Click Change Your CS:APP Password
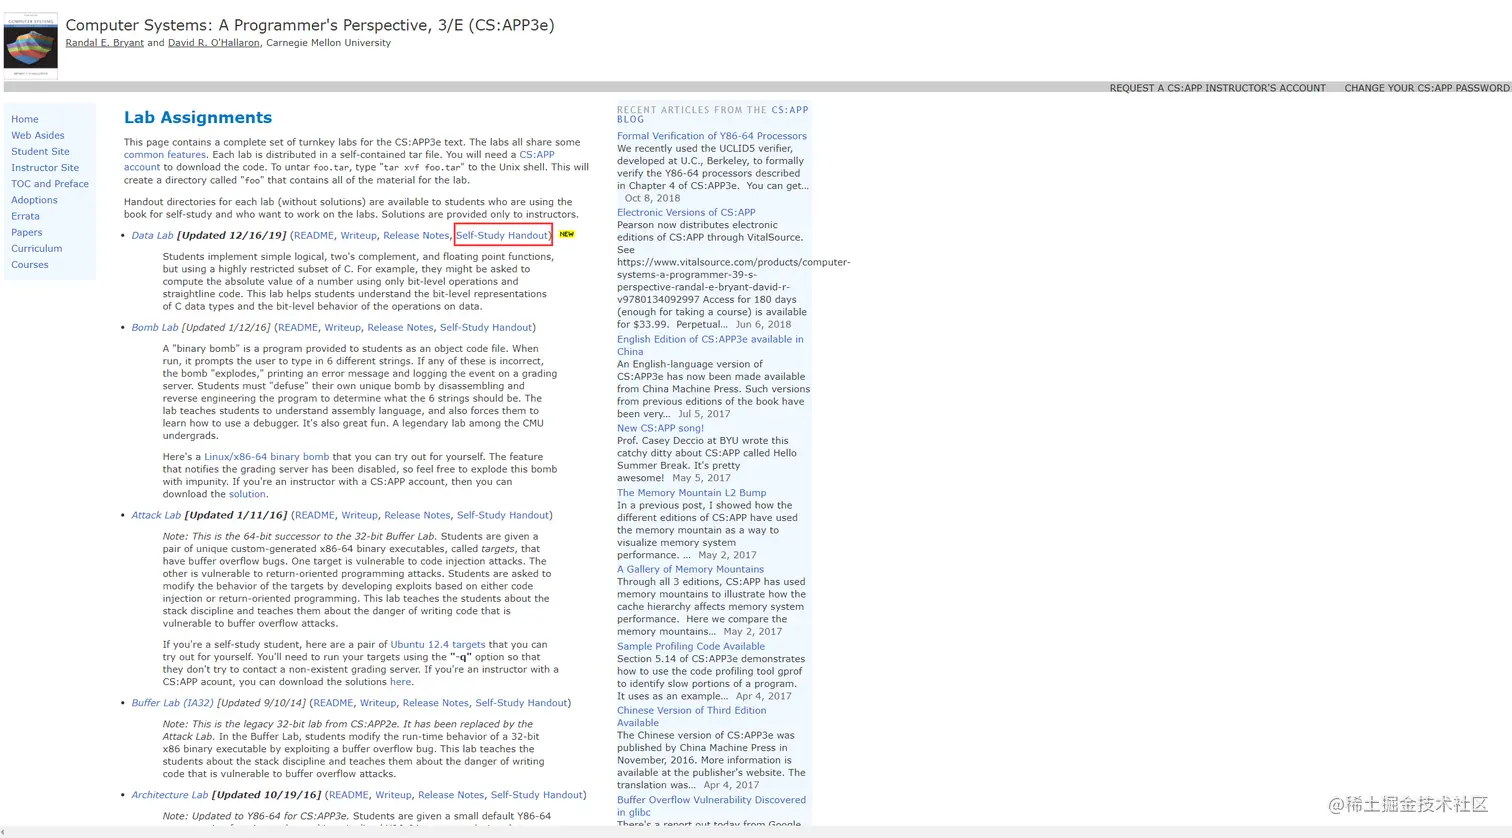The image size is (1512, 838). coord(1427,88)
